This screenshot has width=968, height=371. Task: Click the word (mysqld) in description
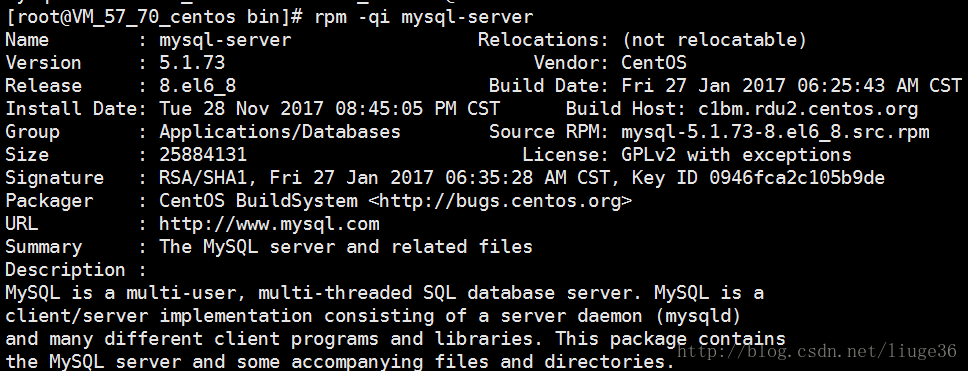(698, 316)
